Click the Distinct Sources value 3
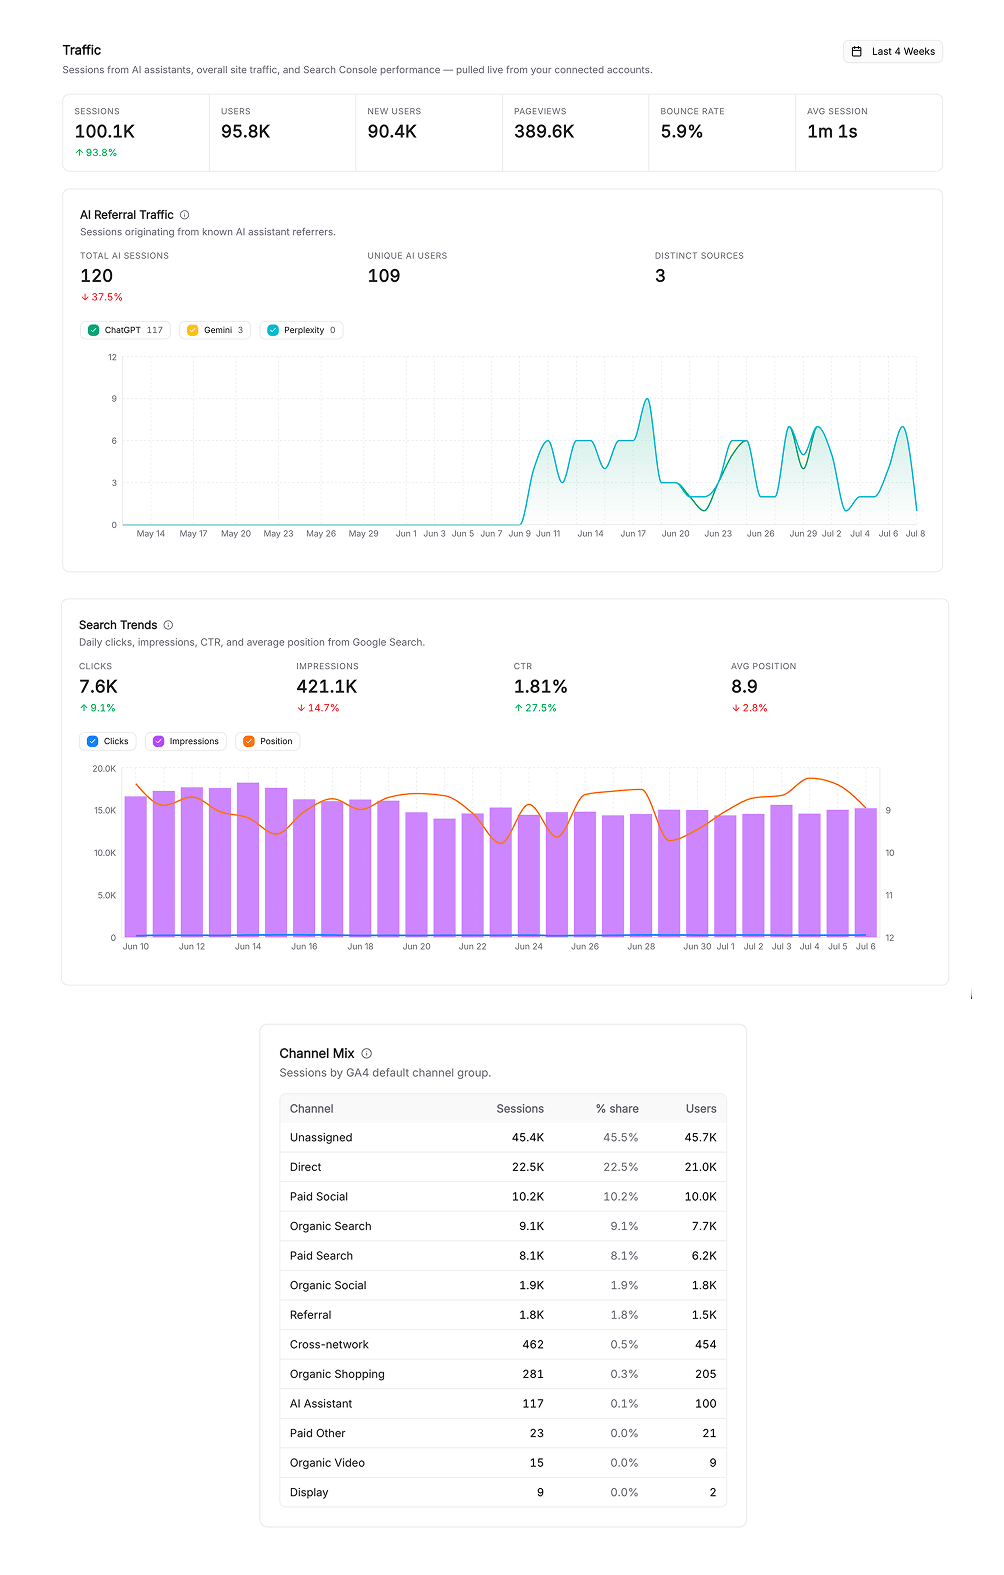 tap(660, 276)
